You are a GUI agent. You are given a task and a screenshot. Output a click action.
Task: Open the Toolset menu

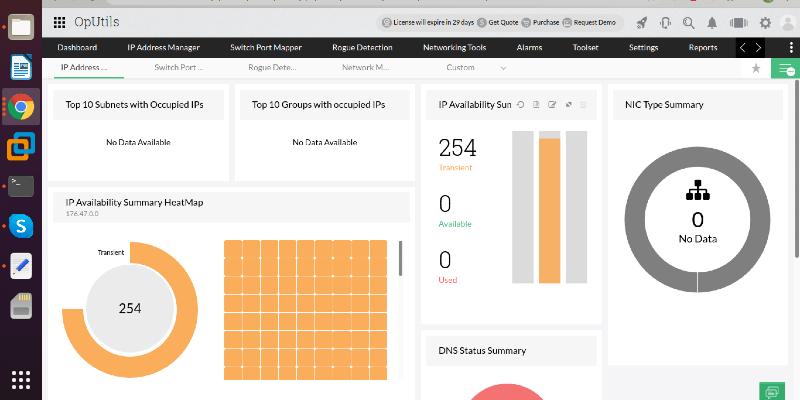[585, 48]
